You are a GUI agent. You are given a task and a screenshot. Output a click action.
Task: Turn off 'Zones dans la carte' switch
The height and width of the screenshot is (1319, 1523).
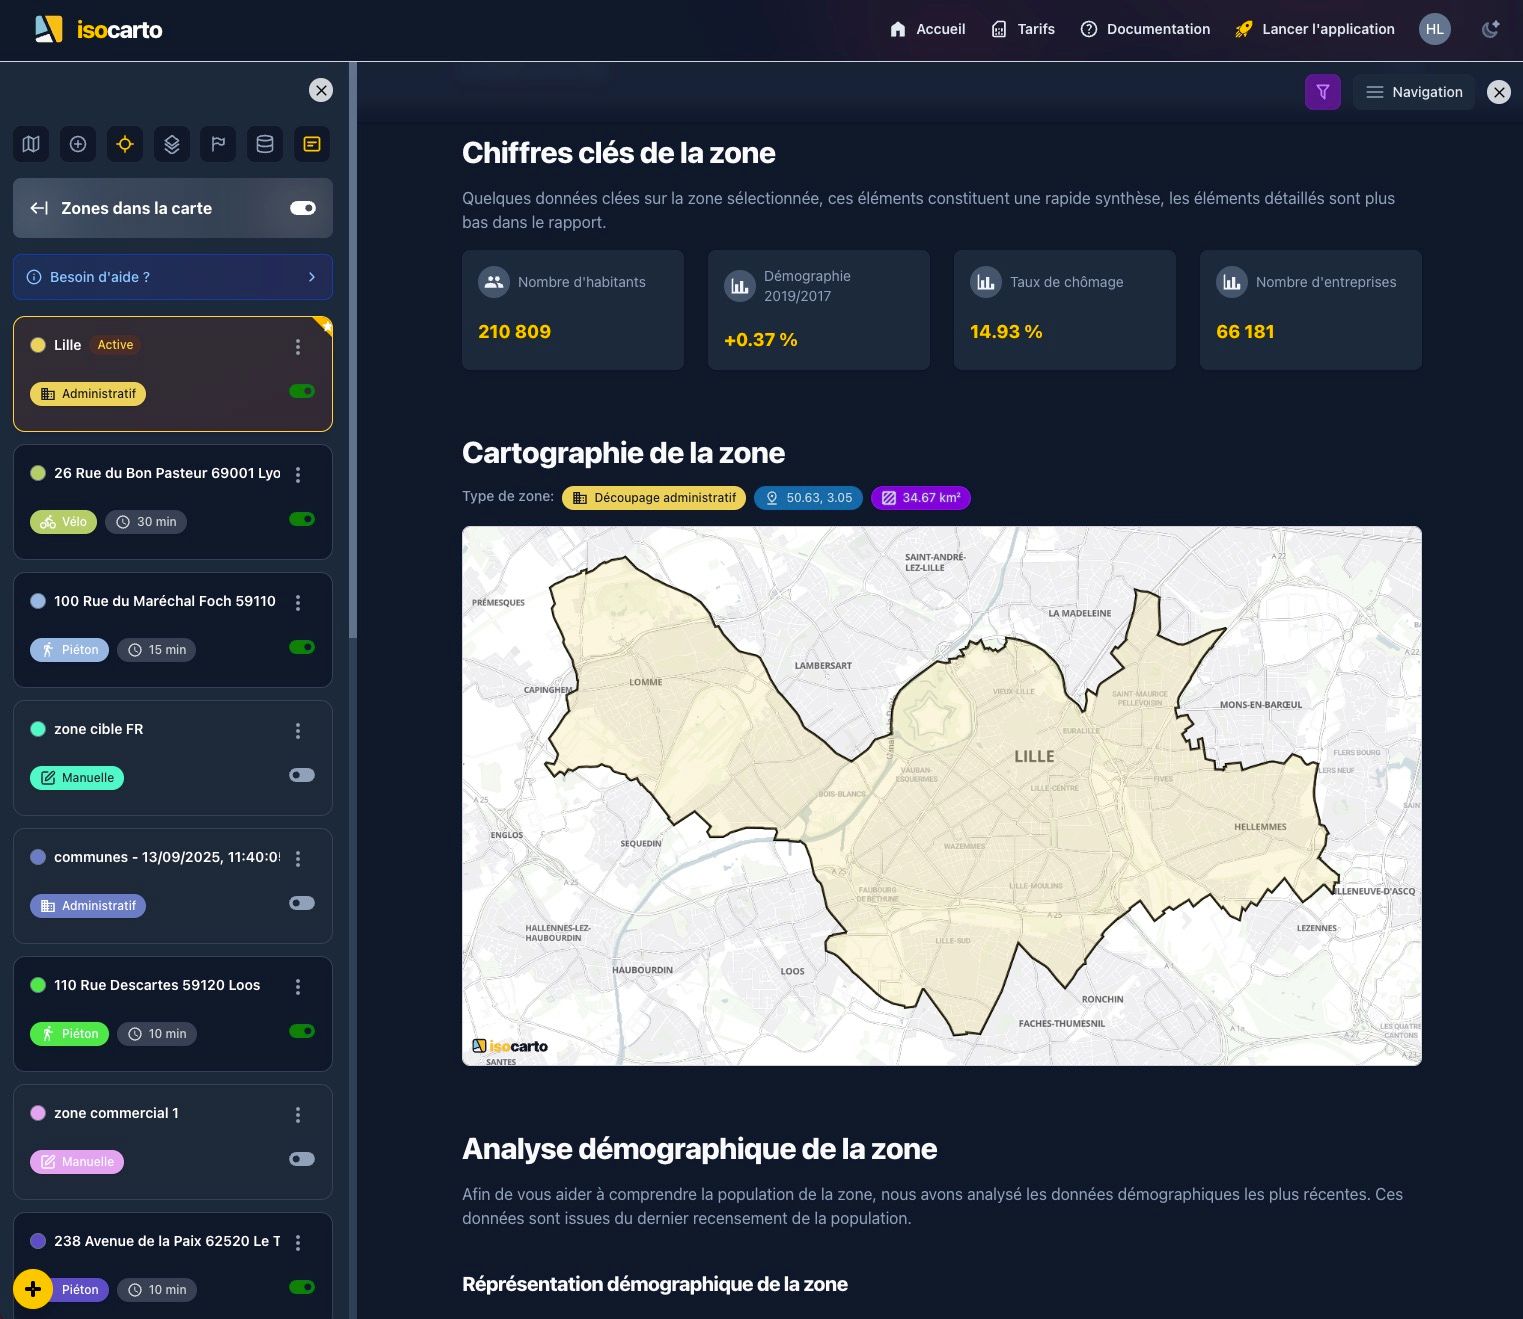pyautogui.click(x=301, y=208)
